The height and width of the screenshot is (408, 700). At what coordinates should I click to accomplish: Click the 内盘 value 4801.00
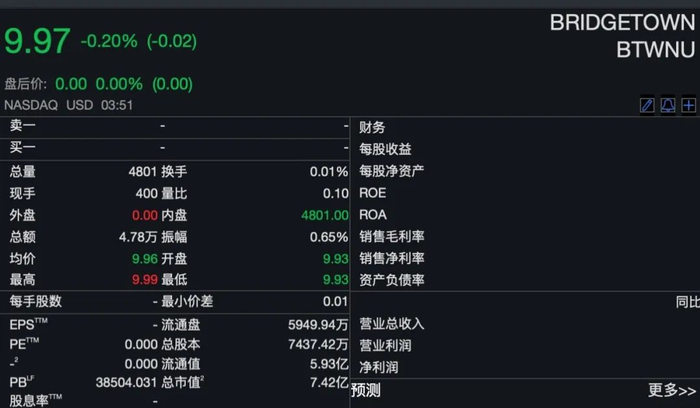click(x=324, y=215)
